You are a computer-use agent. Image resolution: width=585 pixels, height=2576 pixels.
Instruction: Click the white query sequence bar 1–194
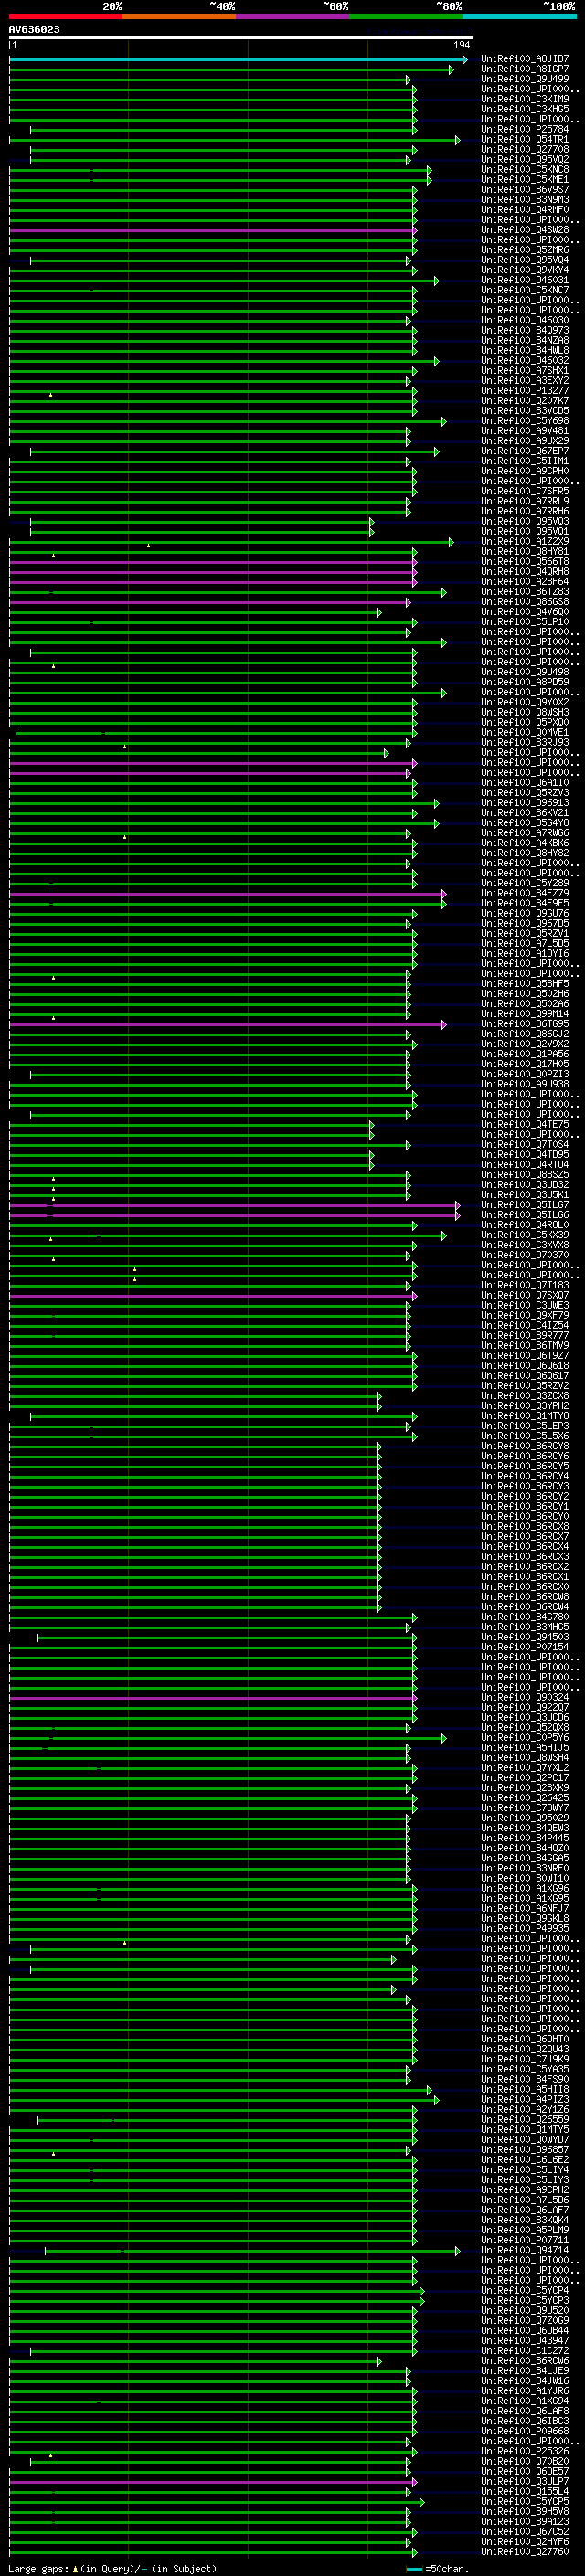point(241,38)
